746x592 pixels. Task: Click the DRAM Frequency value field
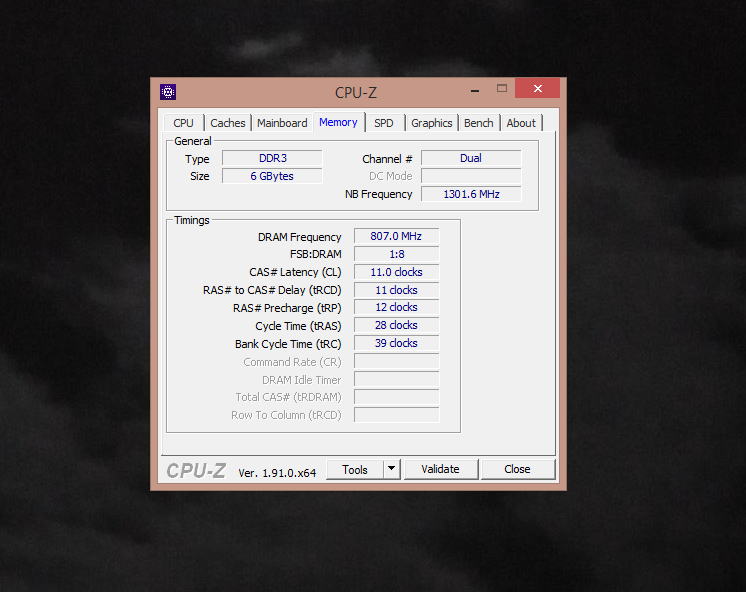pos(396,237)
